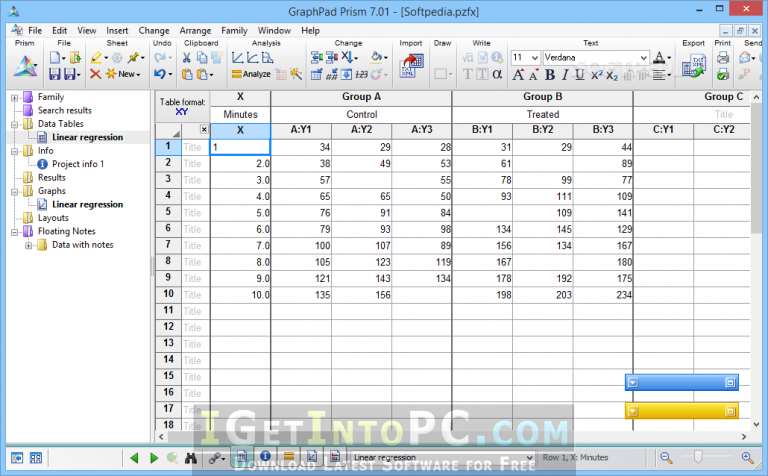Delete sheet with the red X icon
Viewport: 768px width, 476px height.
pyautogui.click(x=96, y=74)
